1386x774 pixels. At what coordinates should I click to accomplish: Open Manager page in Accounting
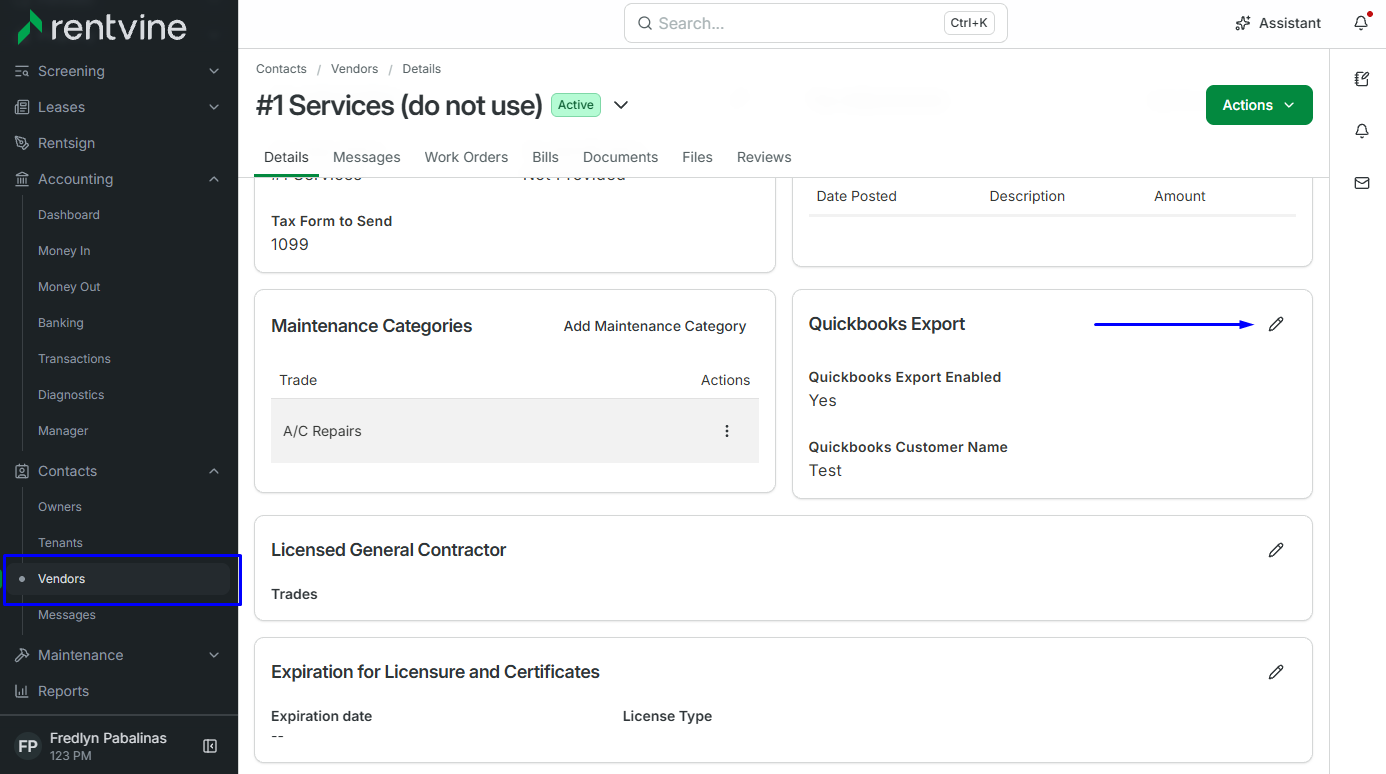63,431
